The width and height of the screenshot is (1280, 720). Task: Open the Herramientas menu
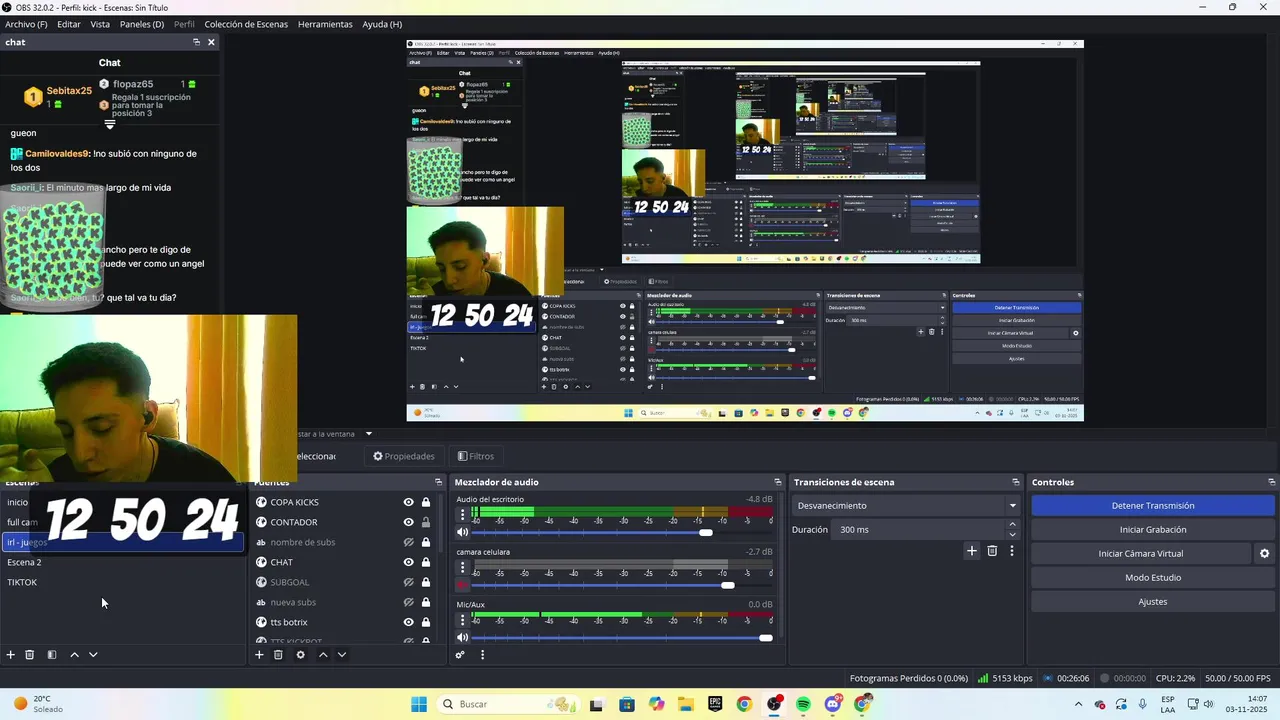(x=325, y=24)
